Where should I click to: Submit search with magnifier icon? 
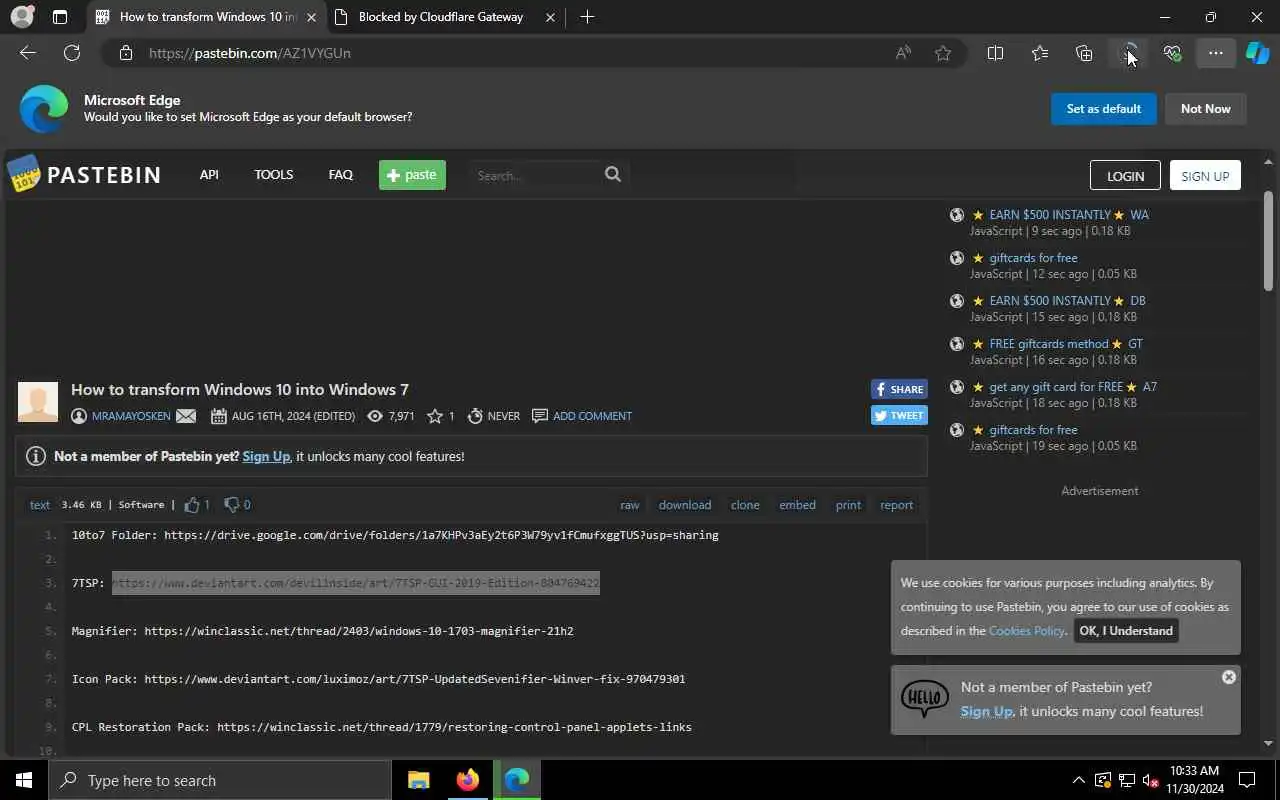click(x=613, y=174)
